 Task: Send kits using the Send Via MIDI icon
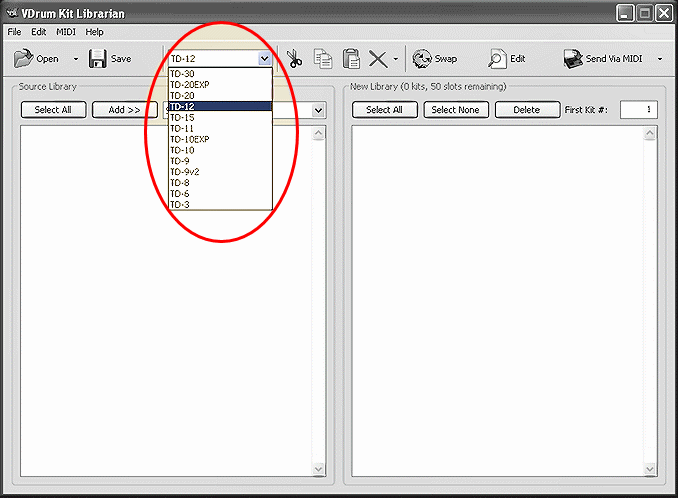point(573,59)
